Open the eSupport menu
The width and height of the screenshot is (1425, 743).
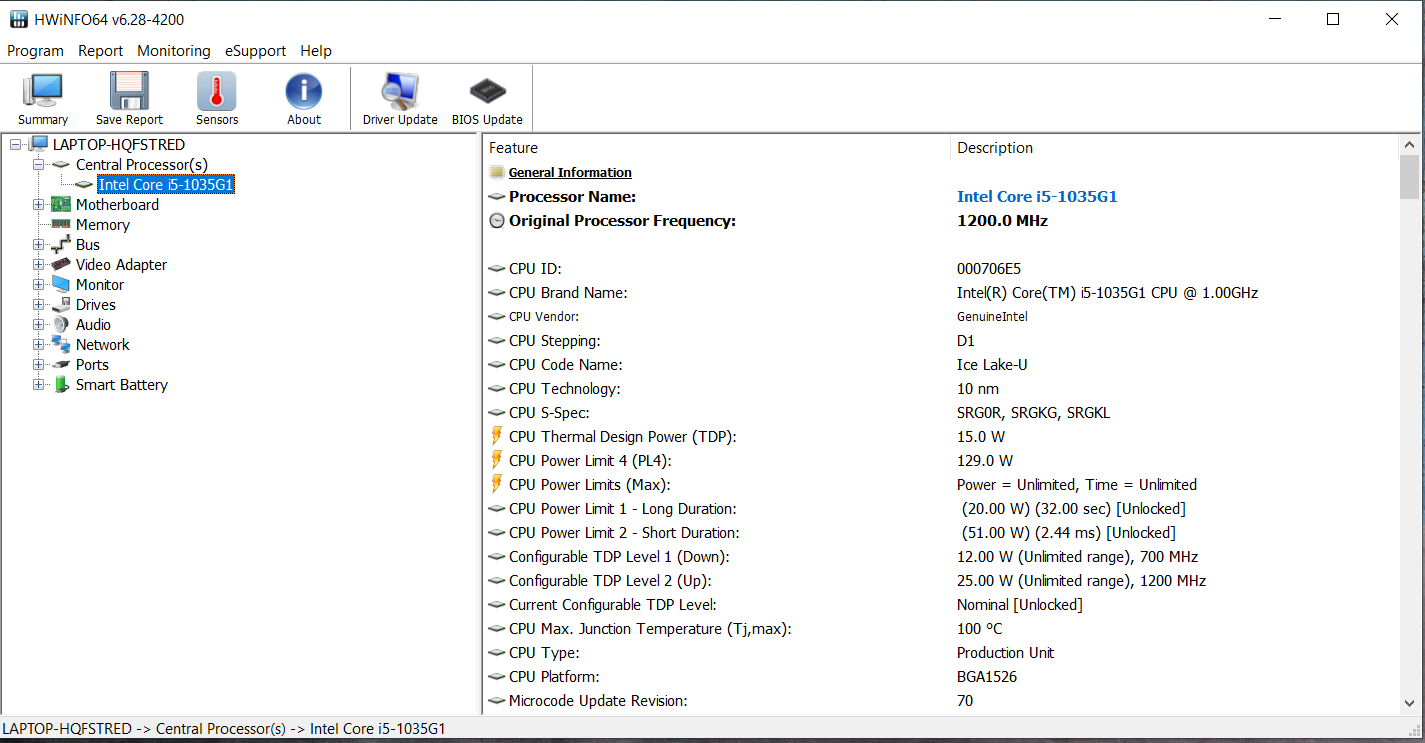(x=255, y=51)
